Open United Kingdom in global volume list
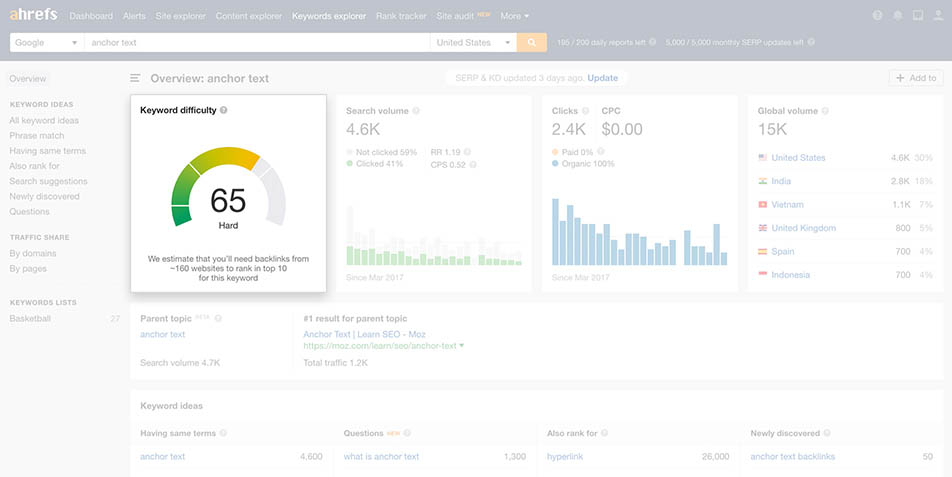Screen dimensions: 952x477 pos(803,228)
